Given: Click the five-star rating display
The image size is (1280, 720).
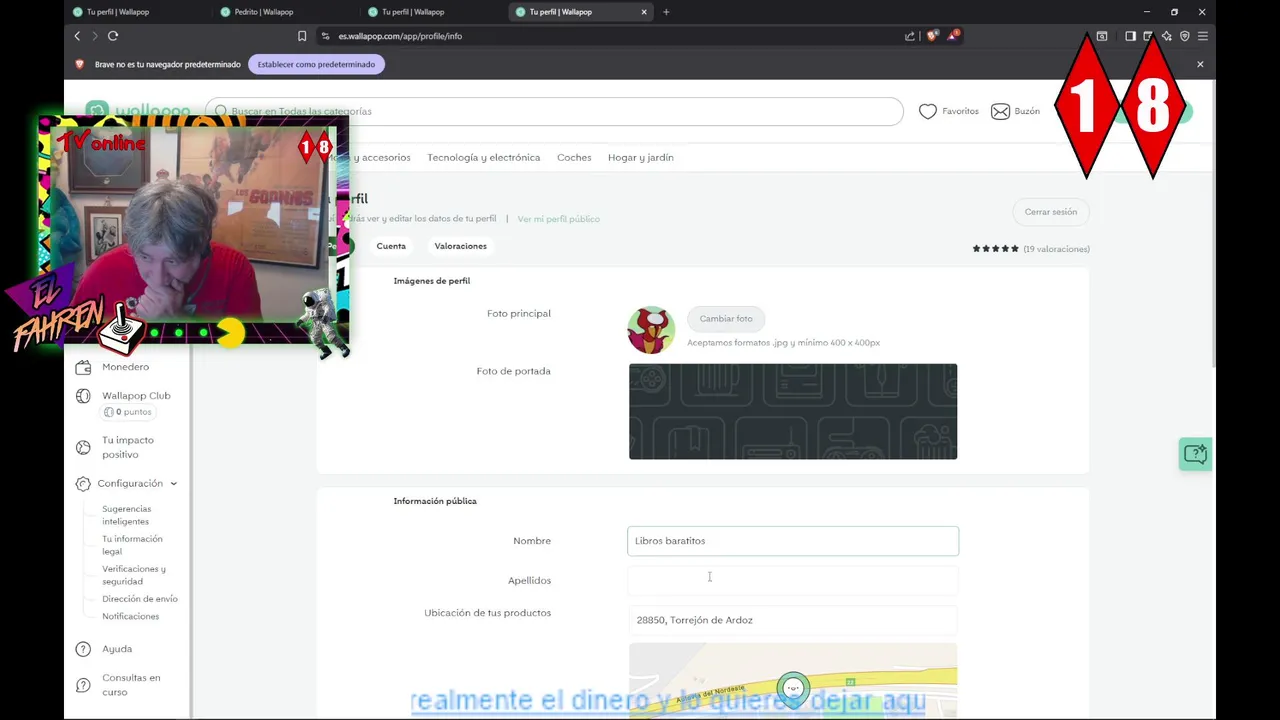Looking at the screenshot, I should pyautogui.click(x=996, y=249).
